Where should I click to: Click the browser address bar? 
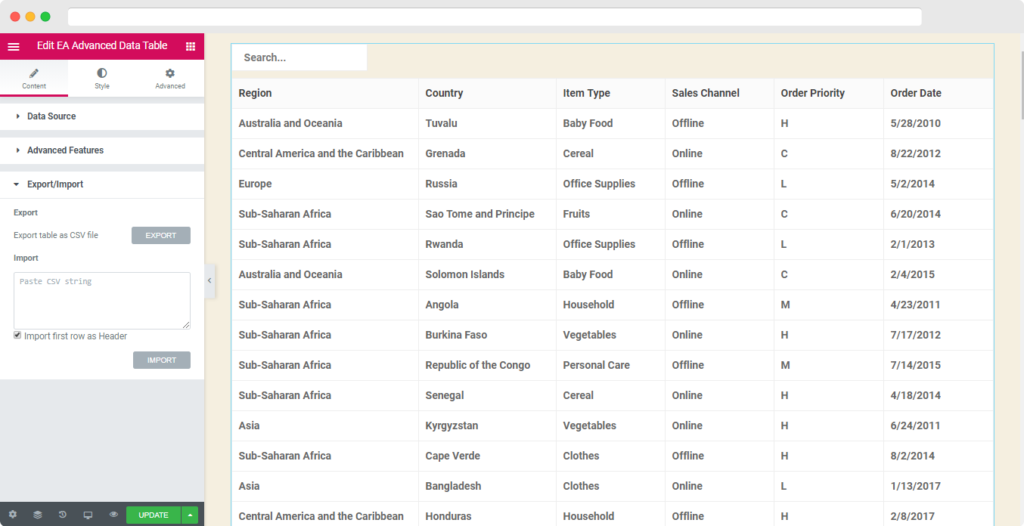point(494,17)
